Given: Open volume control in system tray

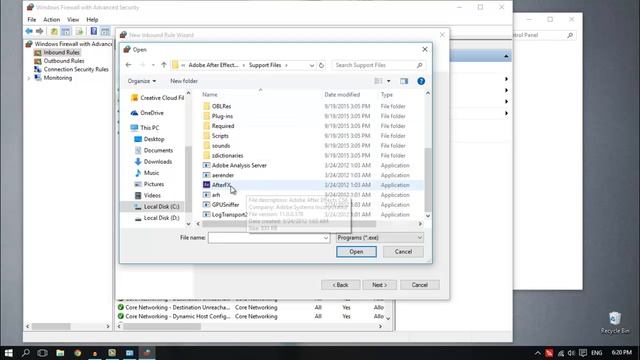Looking at the screenshot, I should 571,353.
